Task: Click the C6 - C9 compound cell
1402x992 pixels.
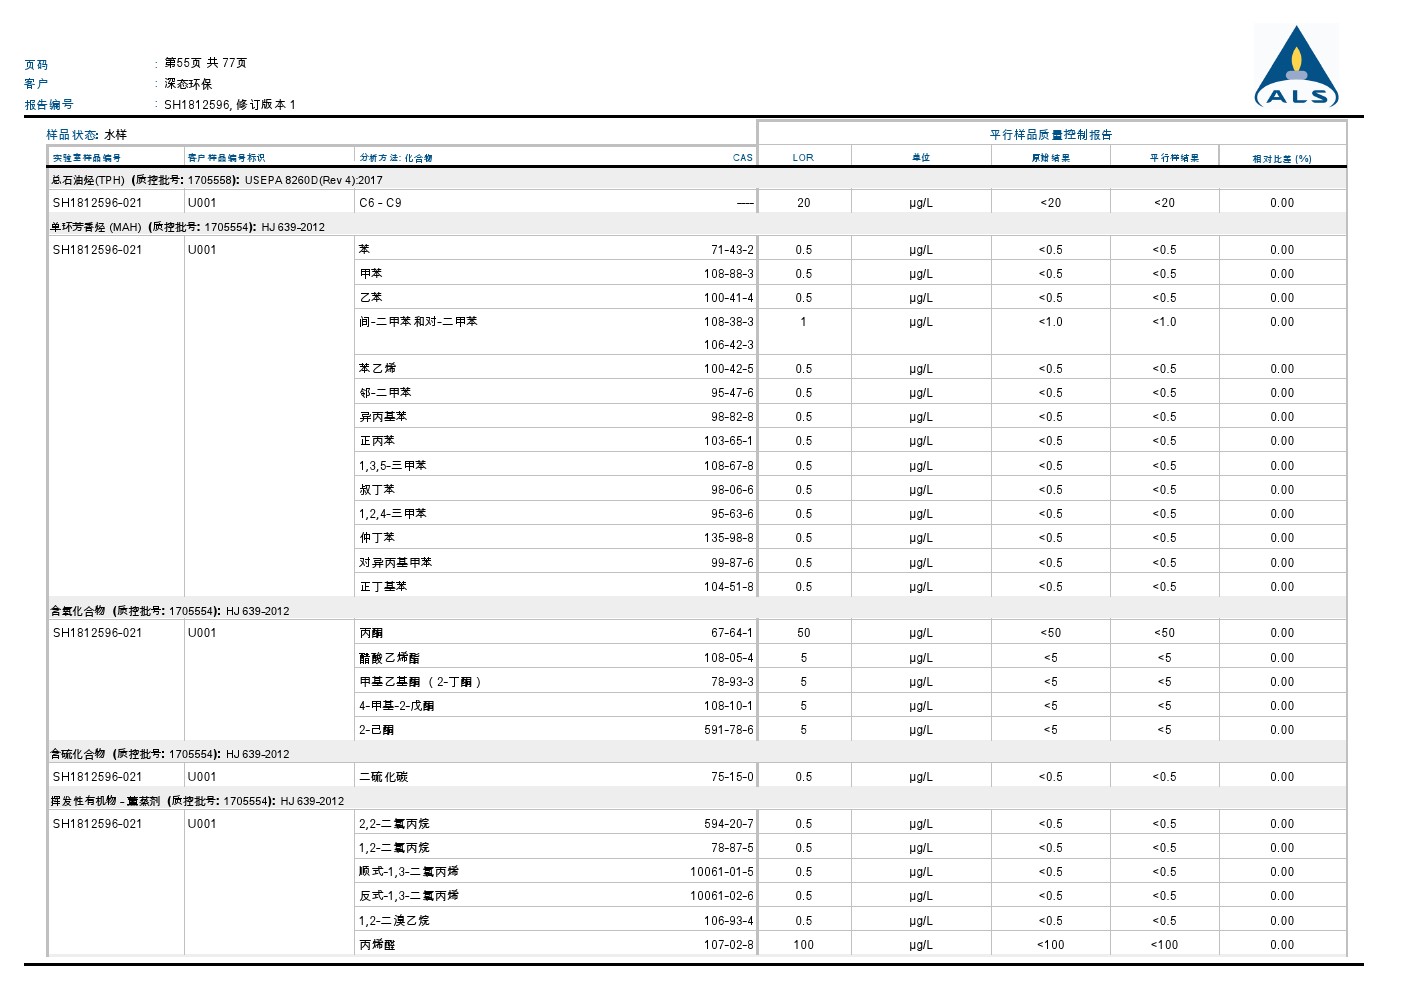Action: click(x=380, y=203)
